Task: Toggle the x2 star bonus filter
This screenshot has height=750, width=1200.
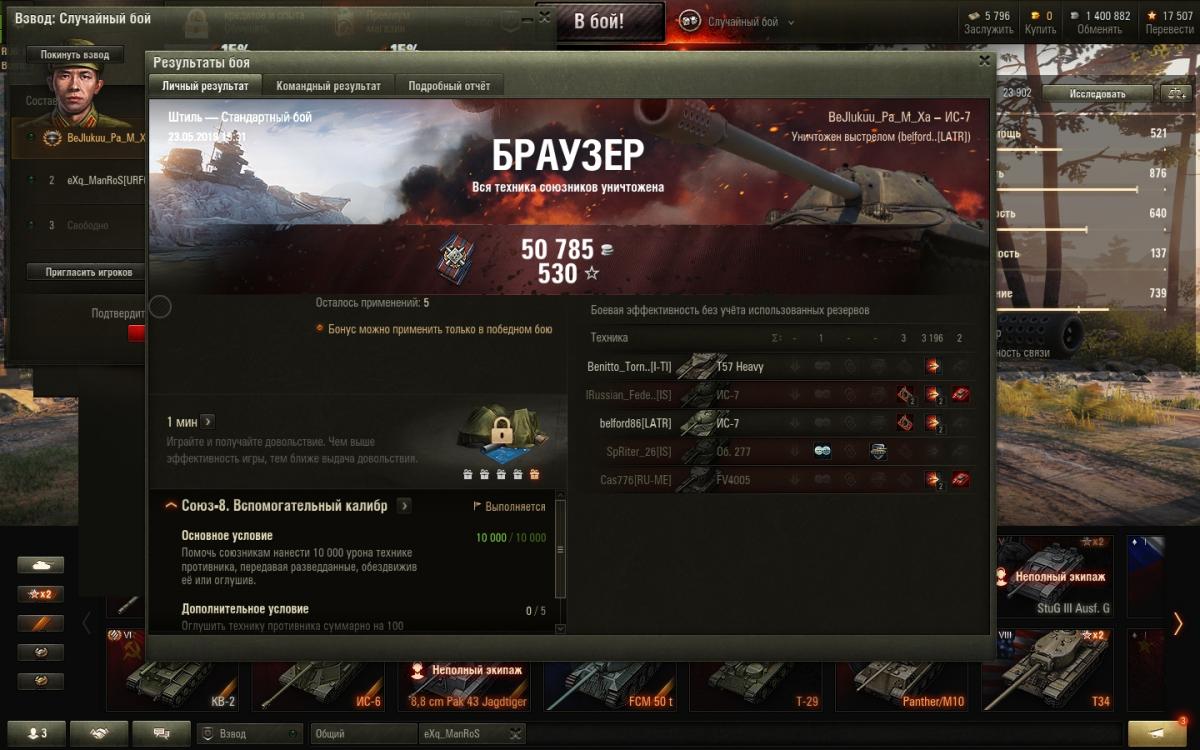Action: (41, 594)
